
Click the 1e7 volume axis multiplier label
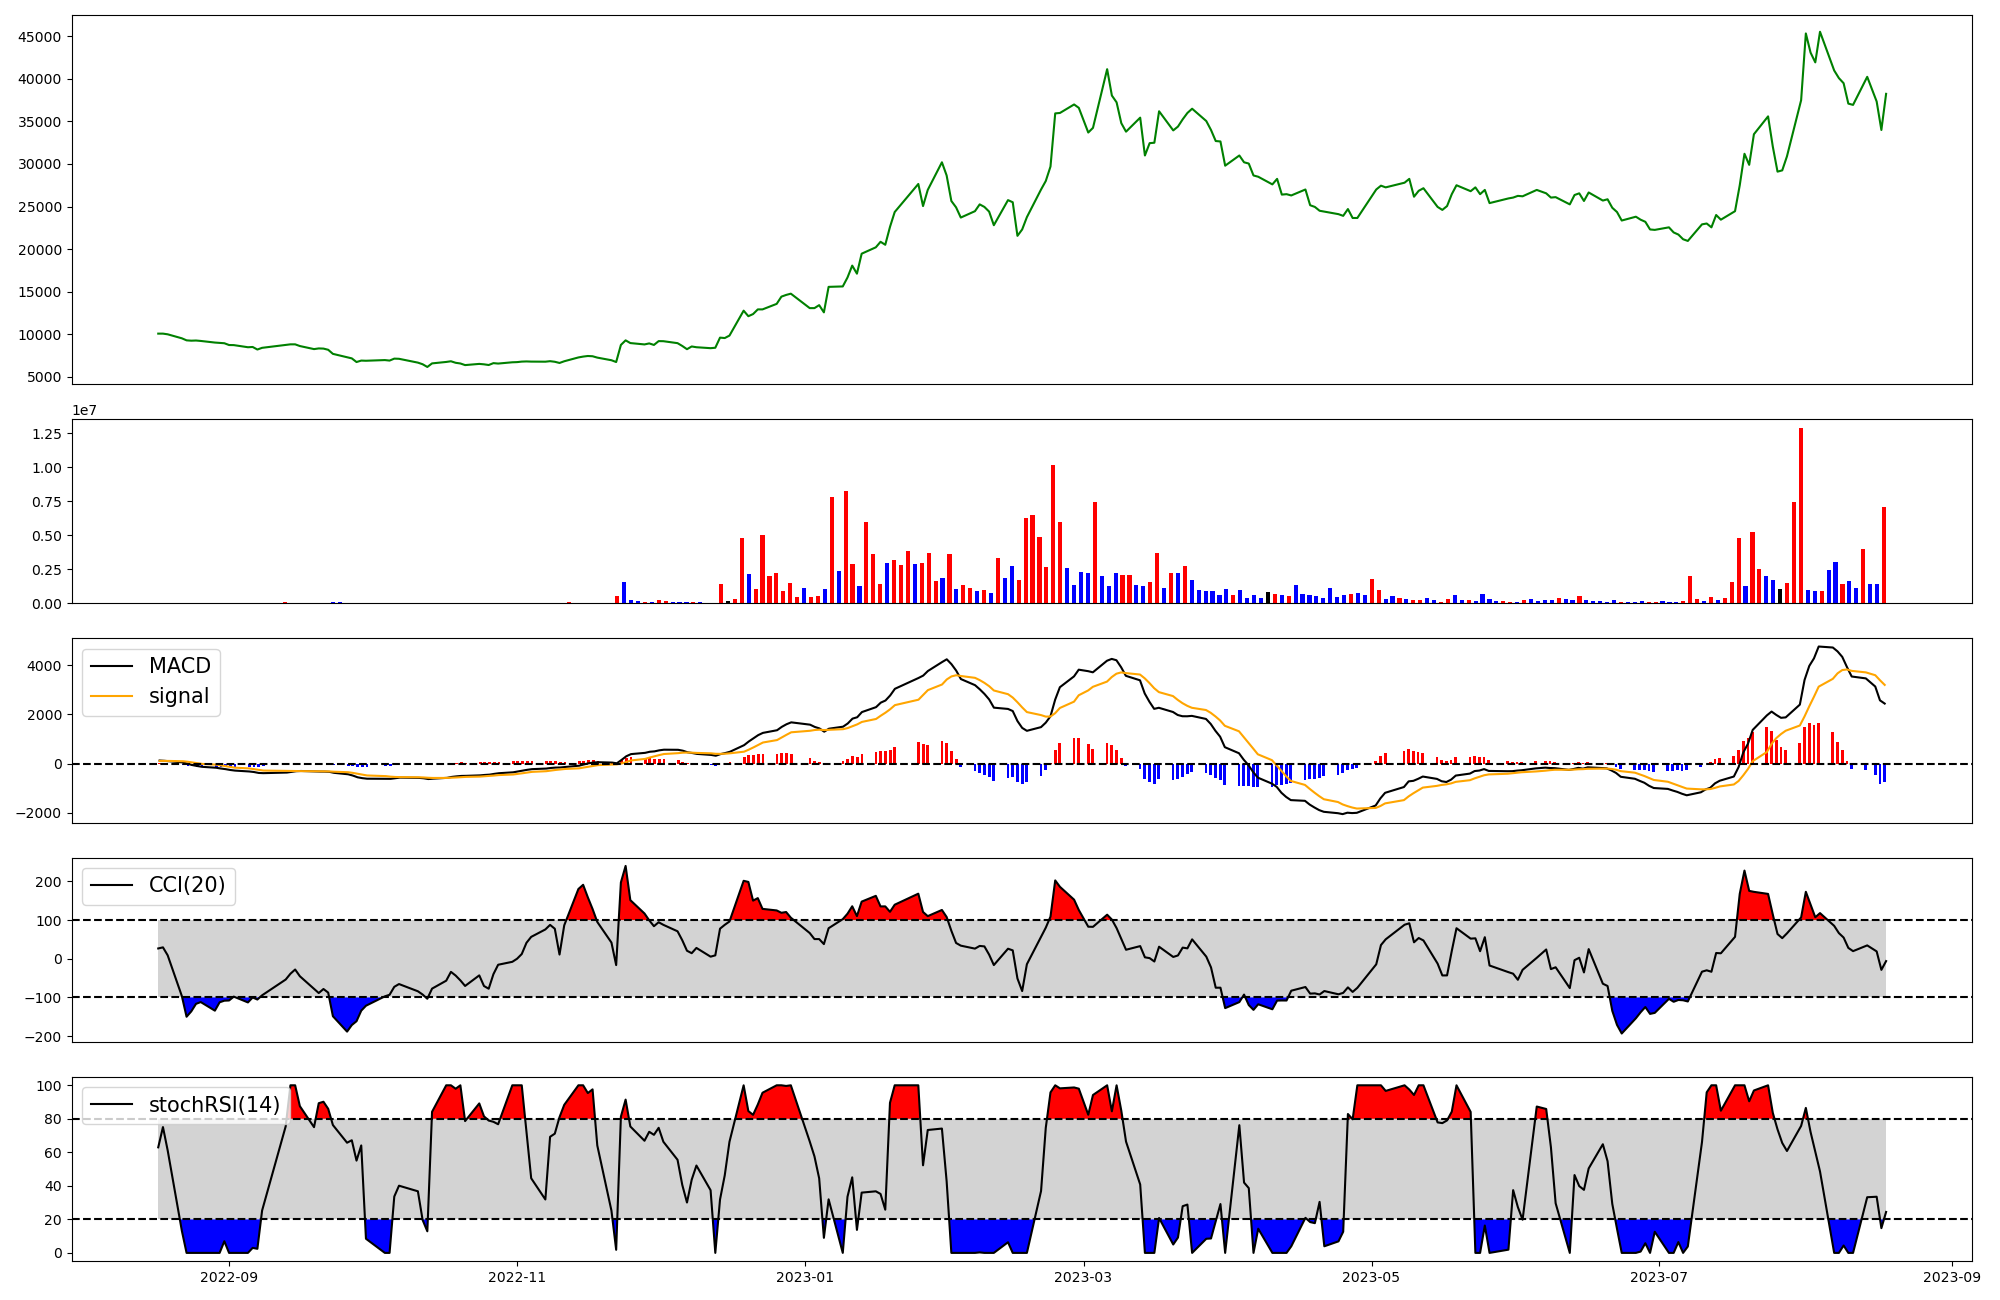(84, 410)
